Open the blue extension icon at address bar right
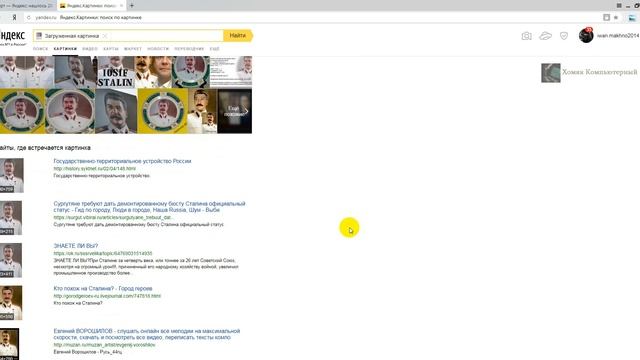The height and width of the screenshot is (360, 640). pyautogui.click(x=632, y=18)
